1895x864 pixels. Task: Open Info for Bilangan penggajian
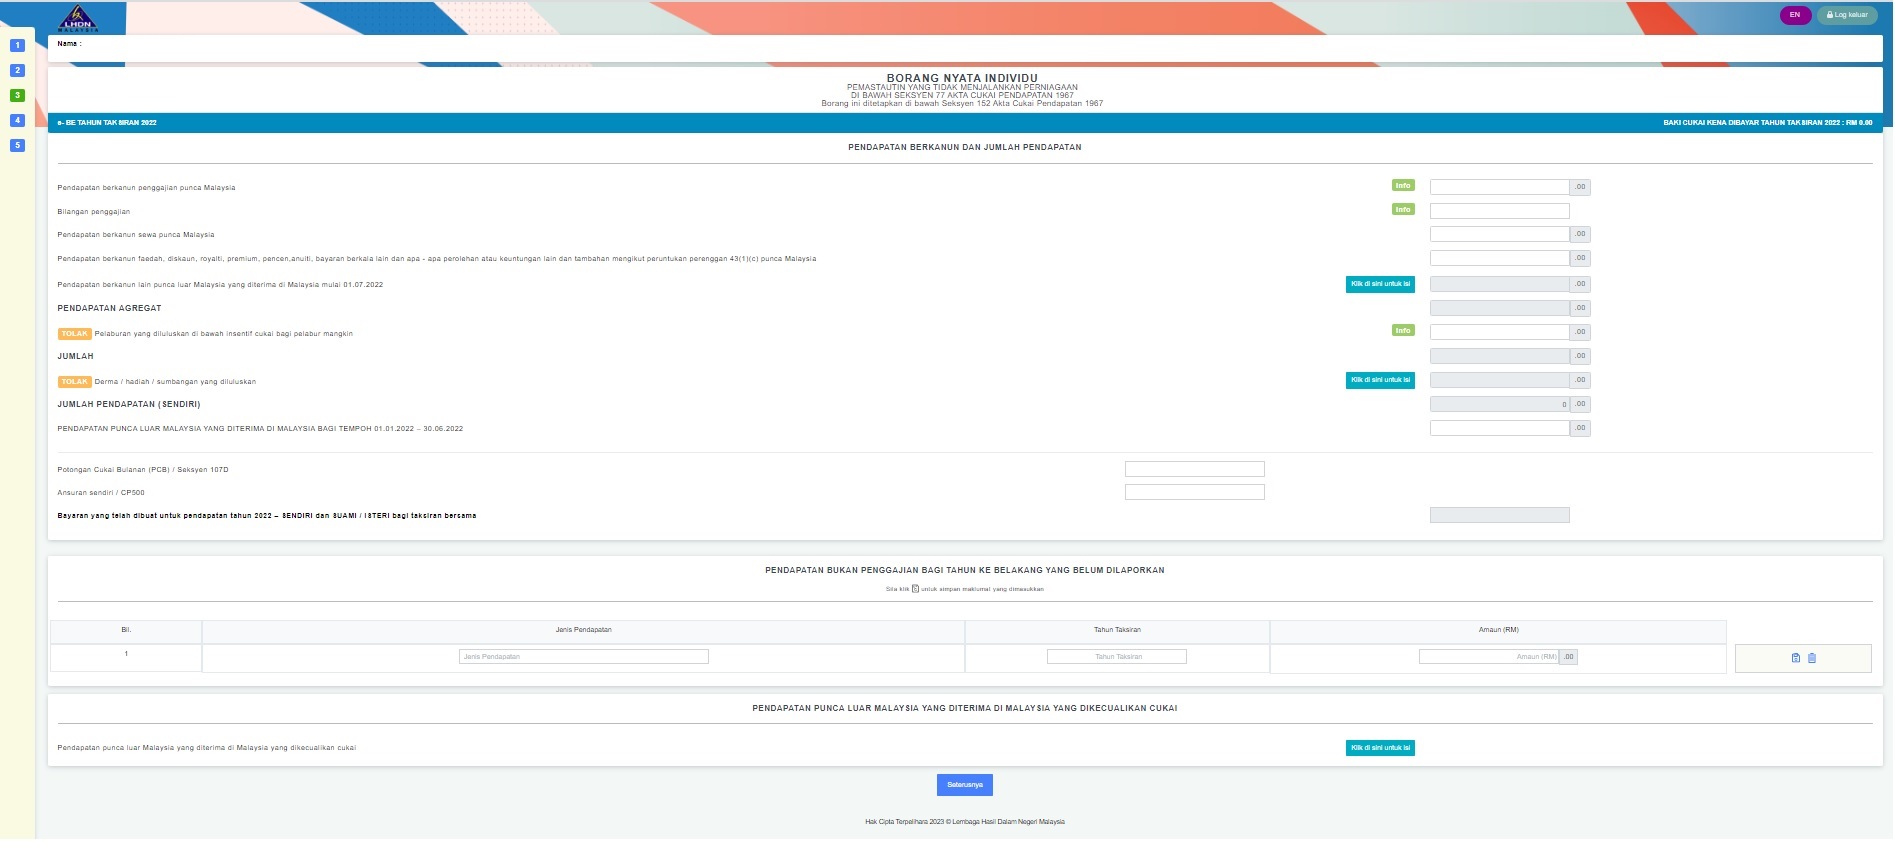[x=1403, y=210]
